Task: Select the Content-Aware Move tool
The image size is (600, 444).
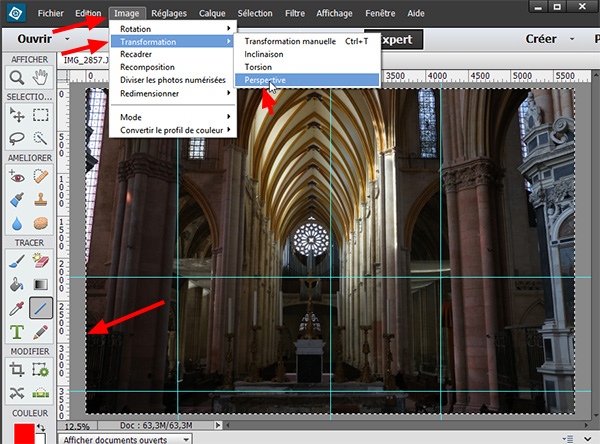Action: pos(17,393)
